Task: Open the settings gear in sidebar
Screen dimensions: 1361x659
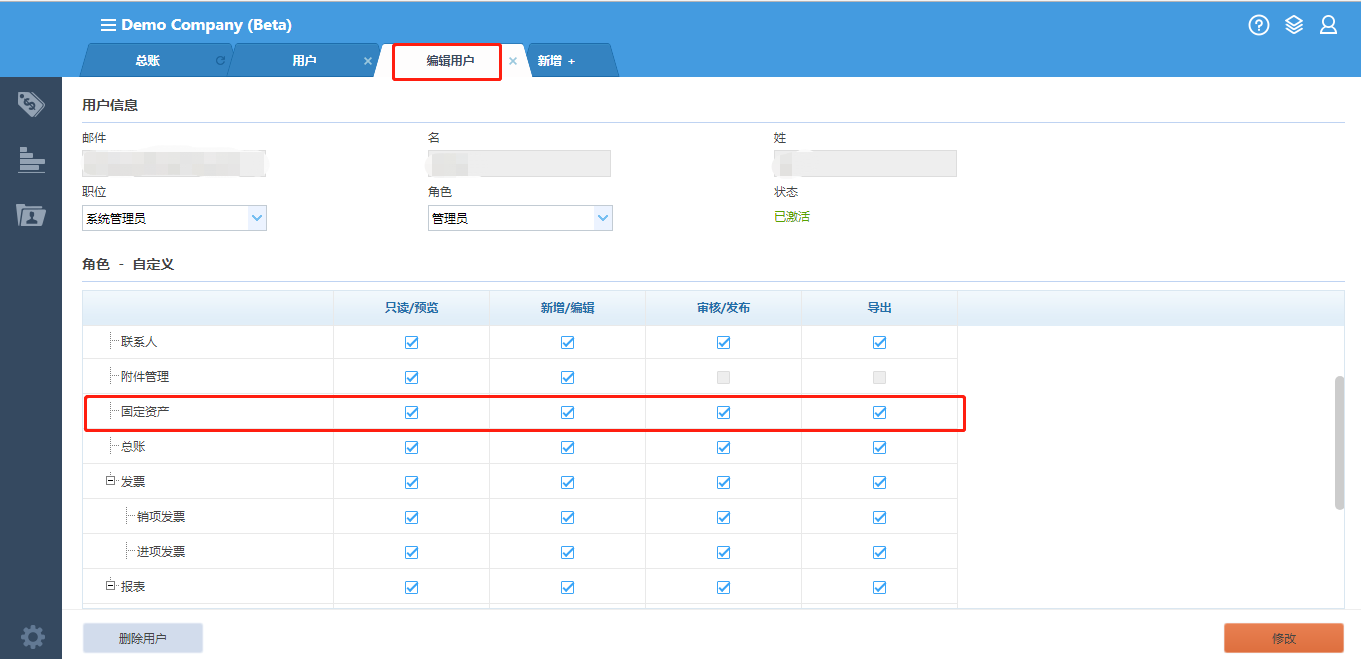Action: pyautogui.click(x=32, y=636)
